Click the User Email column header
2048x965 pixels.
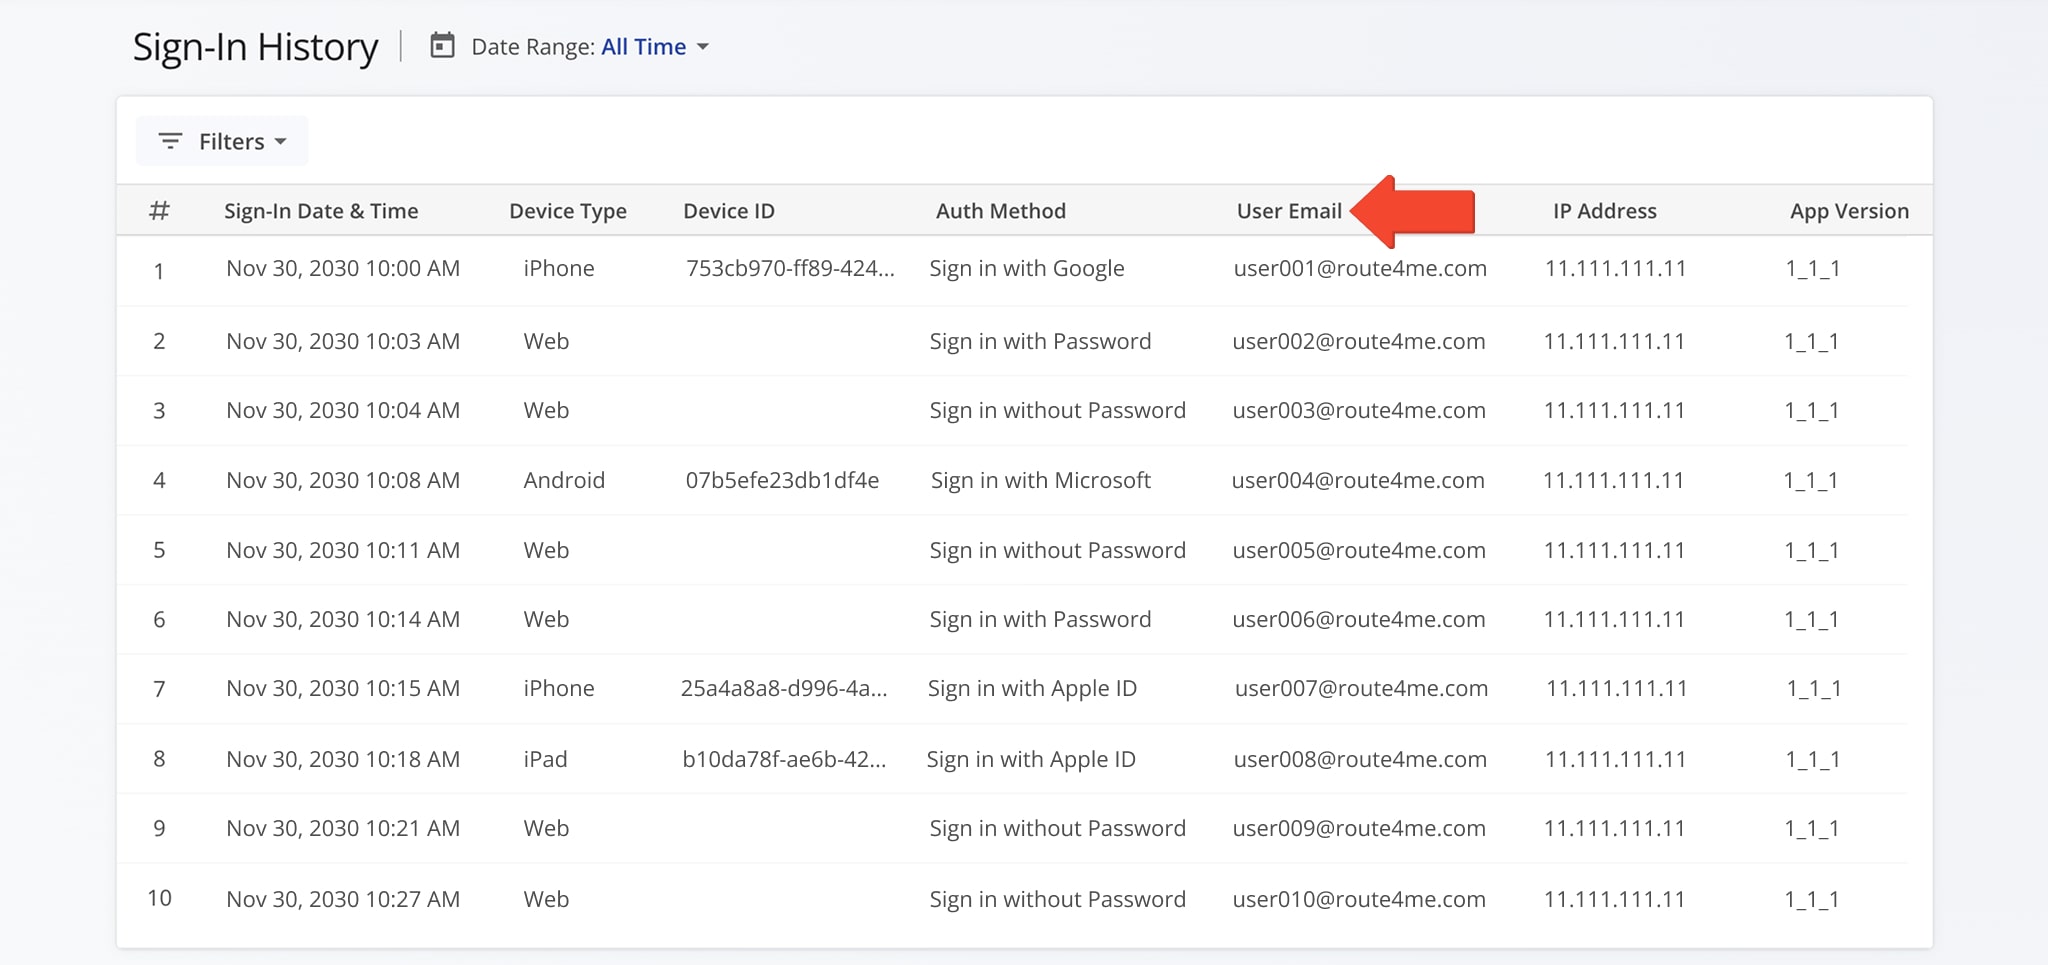(x=1289, y=210)
